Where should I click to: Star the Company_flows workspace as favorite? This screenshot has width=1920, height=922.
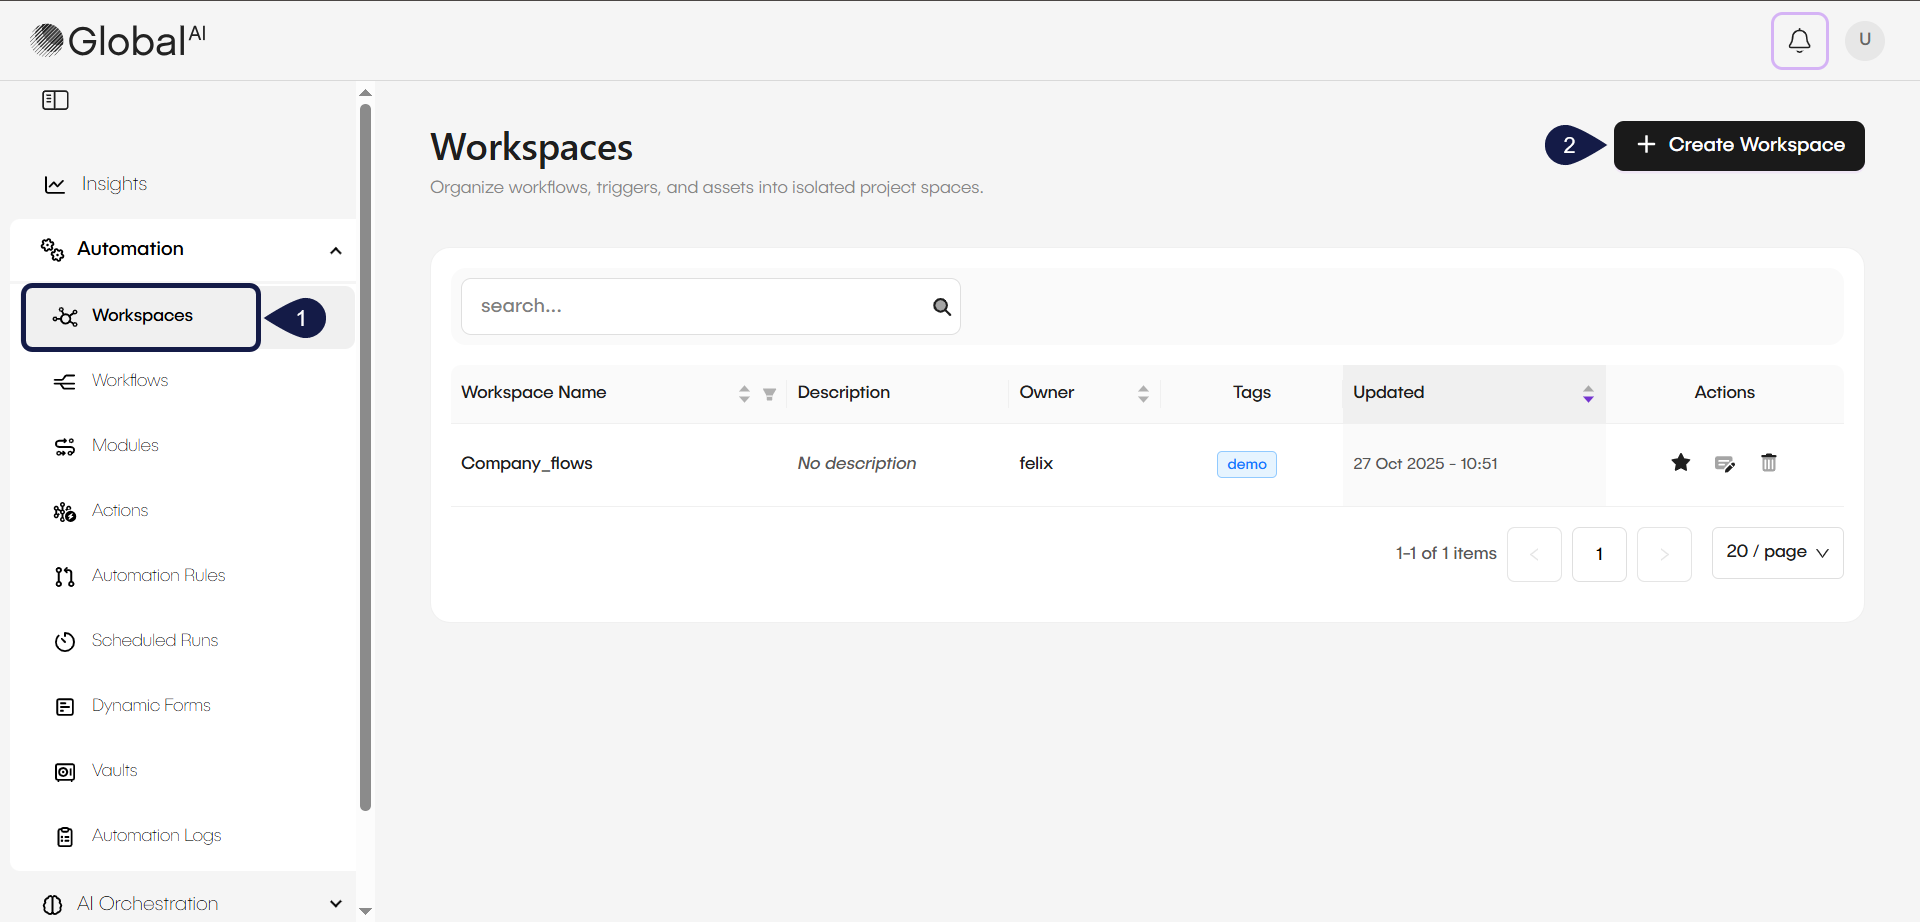click(x=1680, y=462)
